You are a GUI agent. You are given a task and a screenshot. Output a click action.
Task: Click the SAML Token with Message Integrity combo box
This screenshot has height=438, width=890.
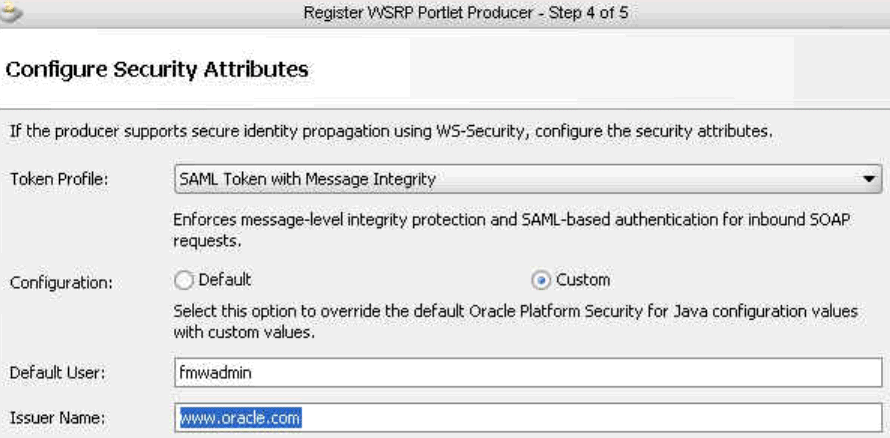[x=528, y=179]
